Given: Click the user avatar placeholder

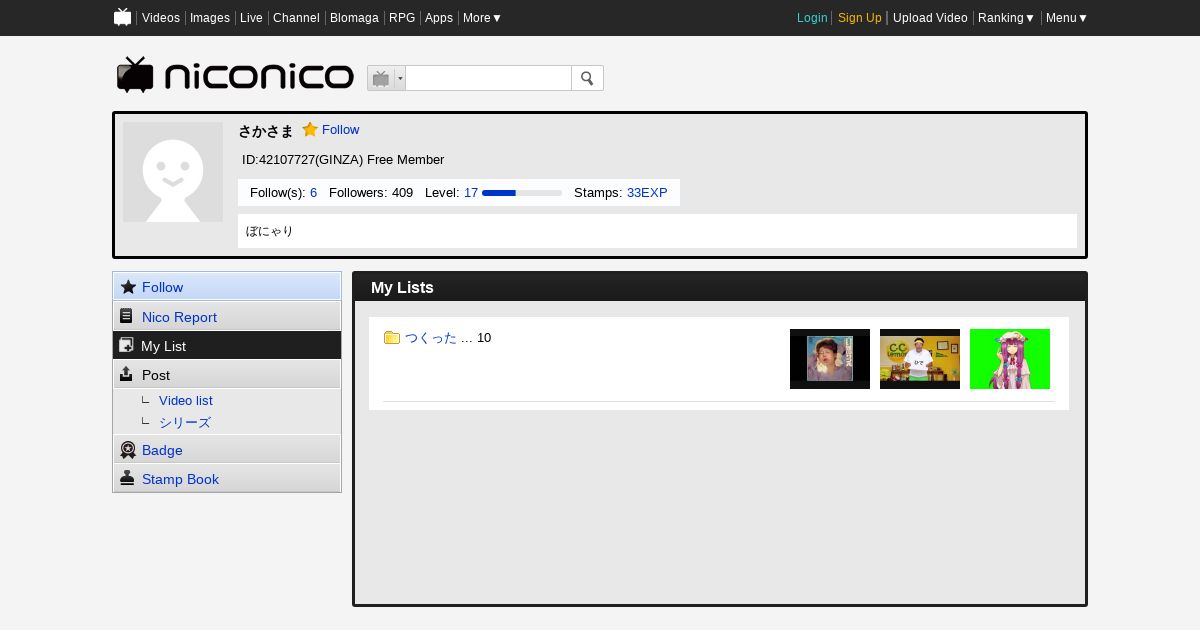Looking at the screenshot, I should click(173, 172).
